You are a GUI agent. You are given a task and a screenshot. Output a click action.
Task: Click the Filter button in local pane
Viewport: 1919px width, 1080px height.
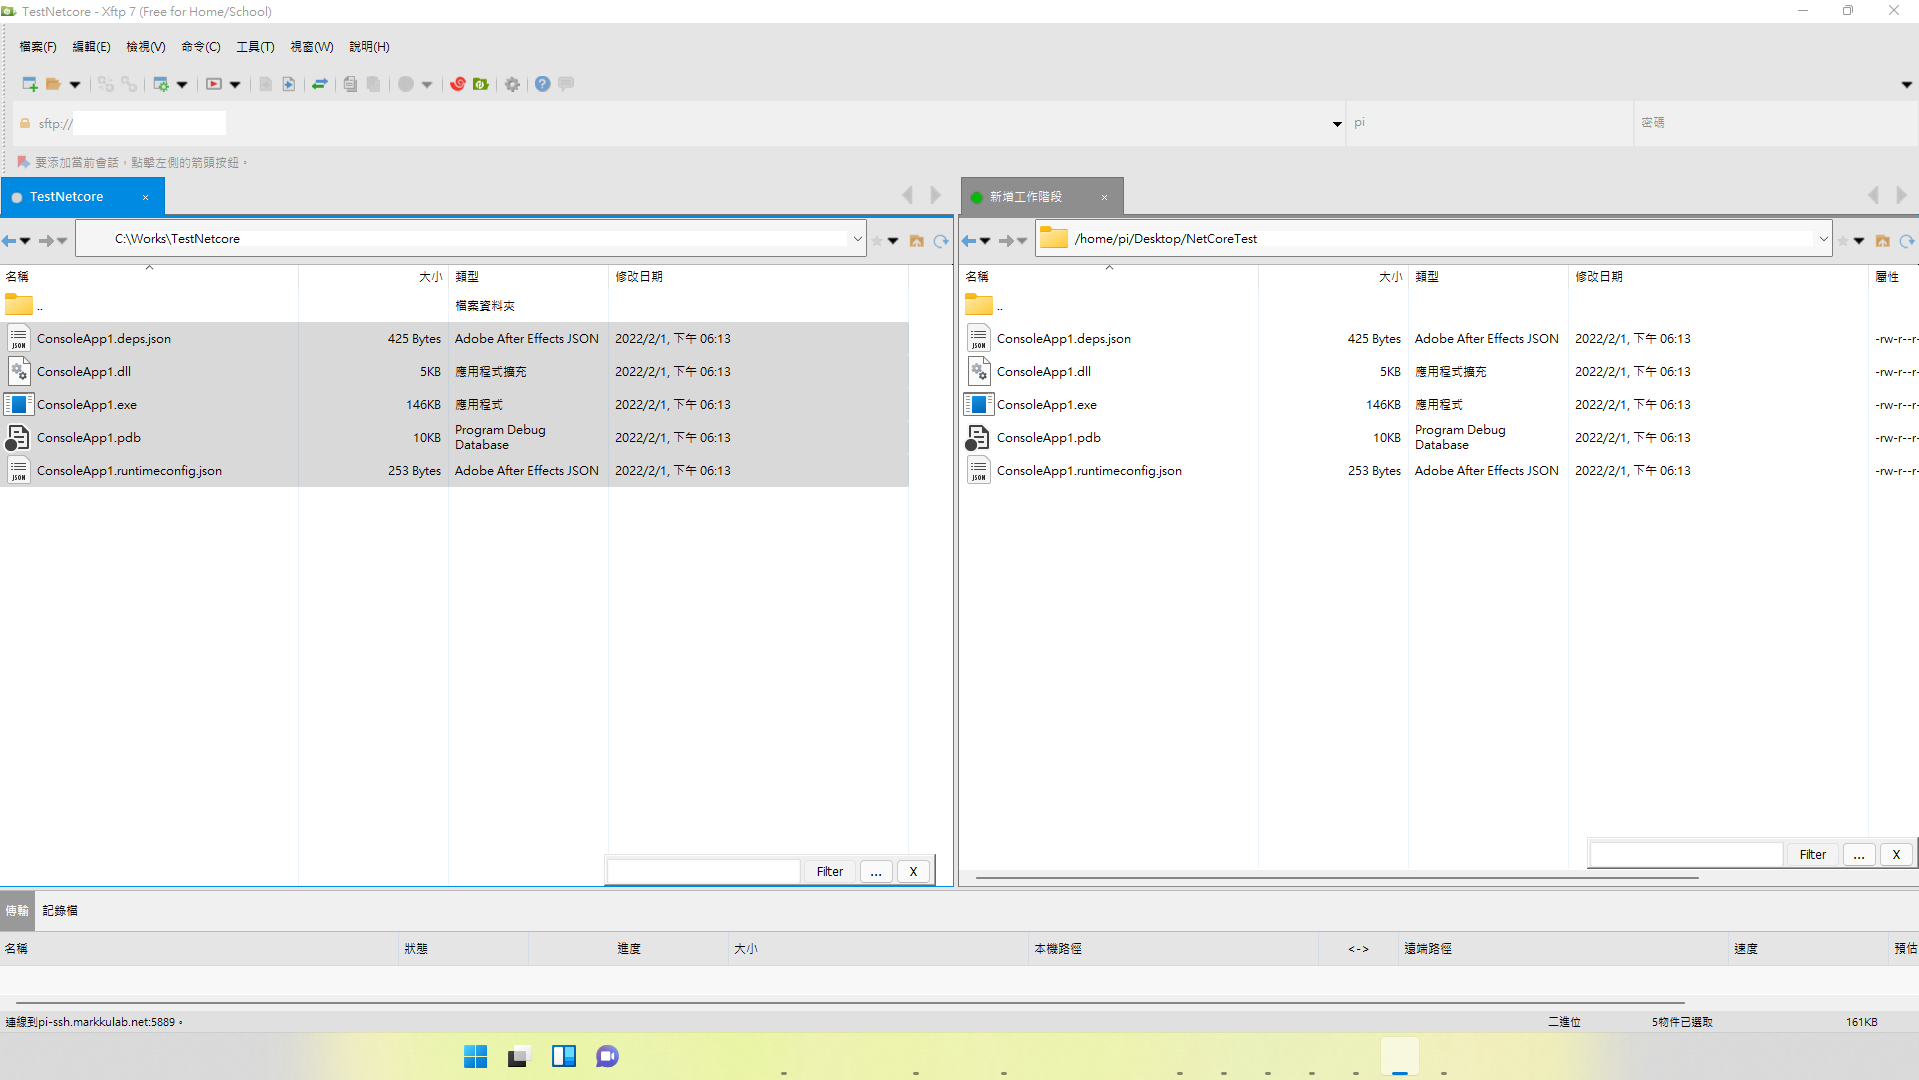pos(829,871)
